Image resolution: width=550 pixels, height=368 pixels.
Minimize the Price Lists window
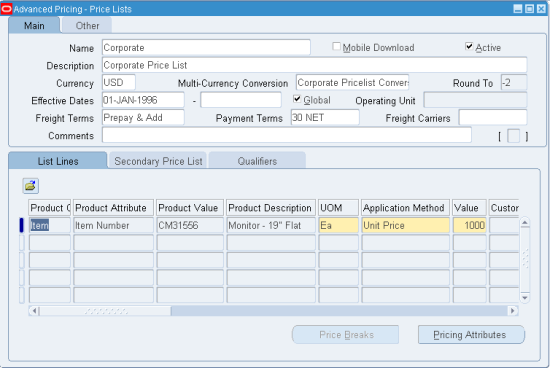click(x=518, y=9)
